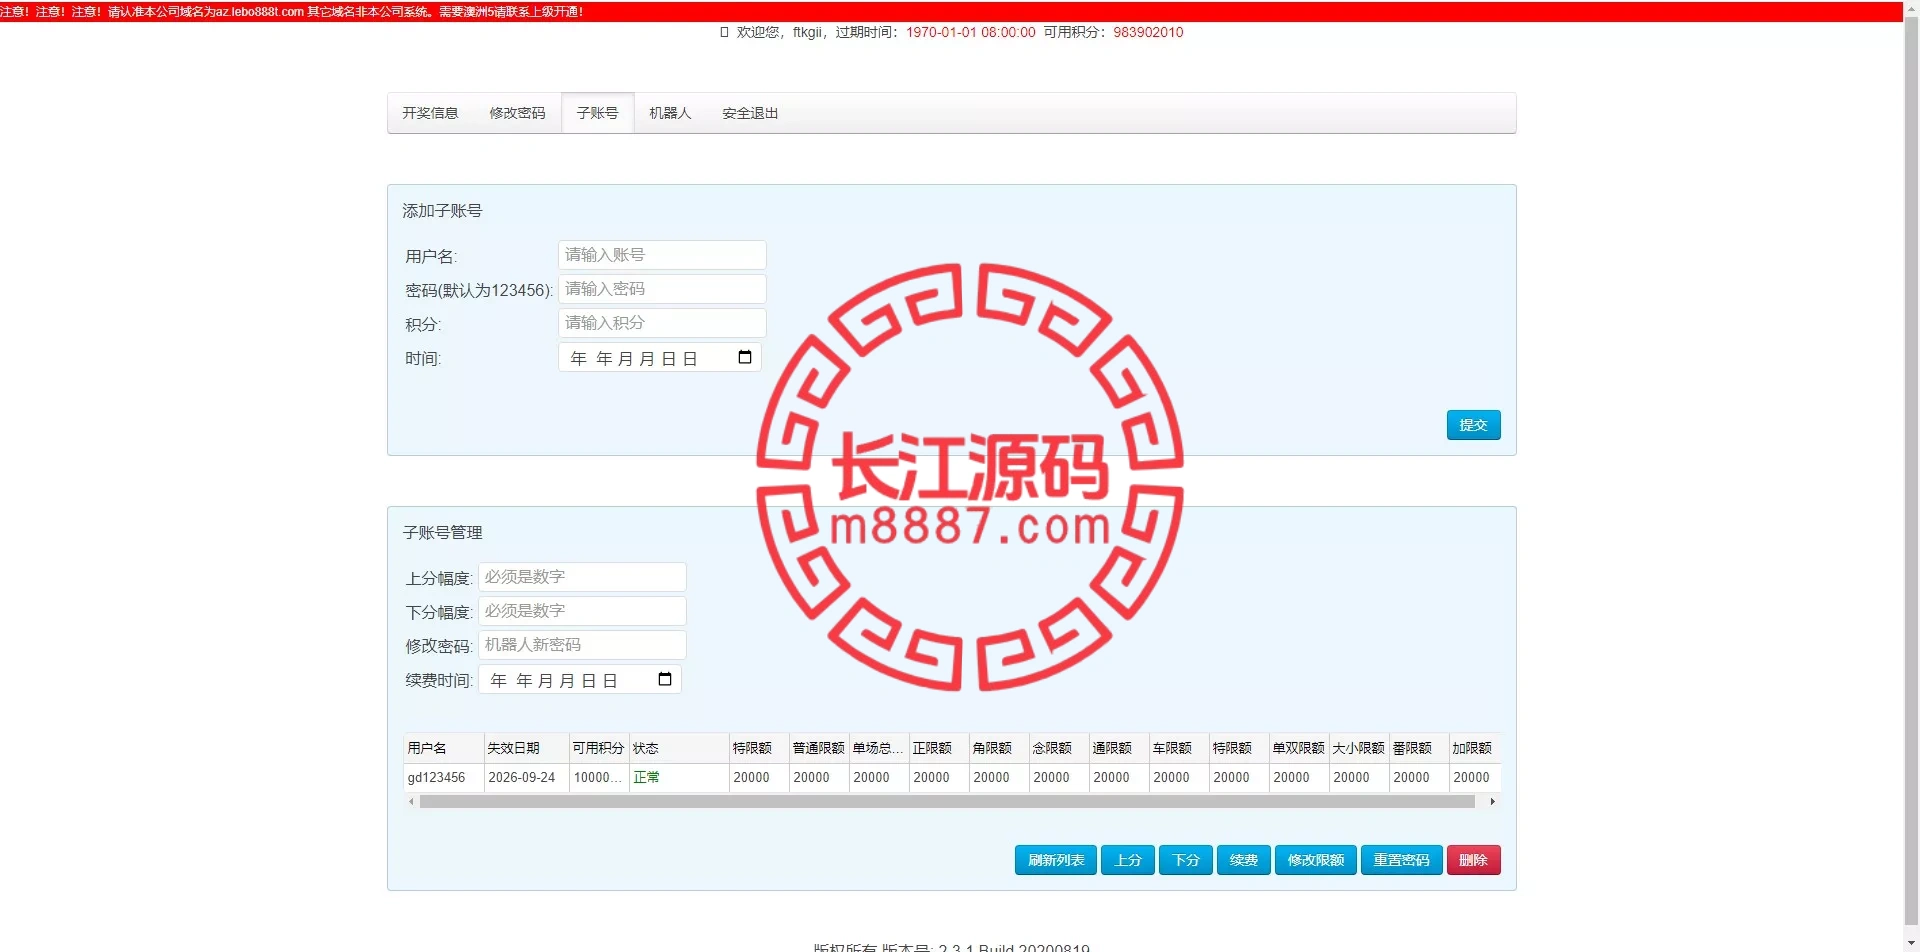Screen dimensions: 1920x952
Task: Click the add sub-account date input
Action: coord(660,358)
